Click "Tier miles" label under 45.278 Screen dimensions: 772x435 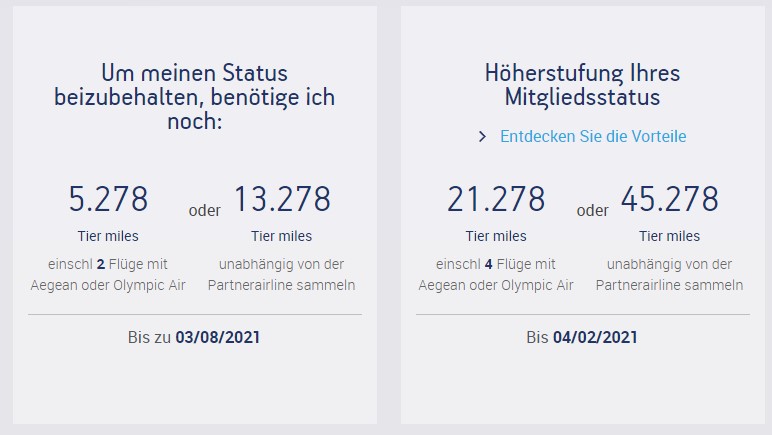click(669, 236)
